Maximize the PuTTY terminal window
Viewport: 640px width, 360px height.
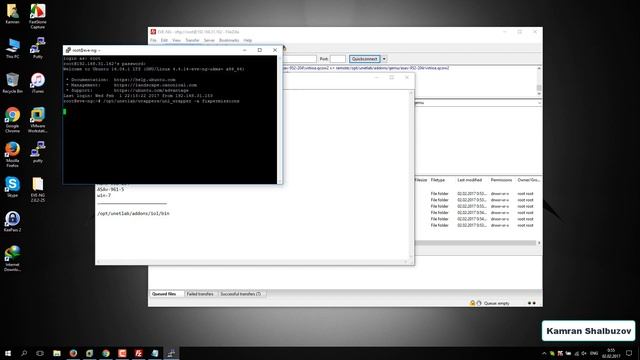[260, 50]
